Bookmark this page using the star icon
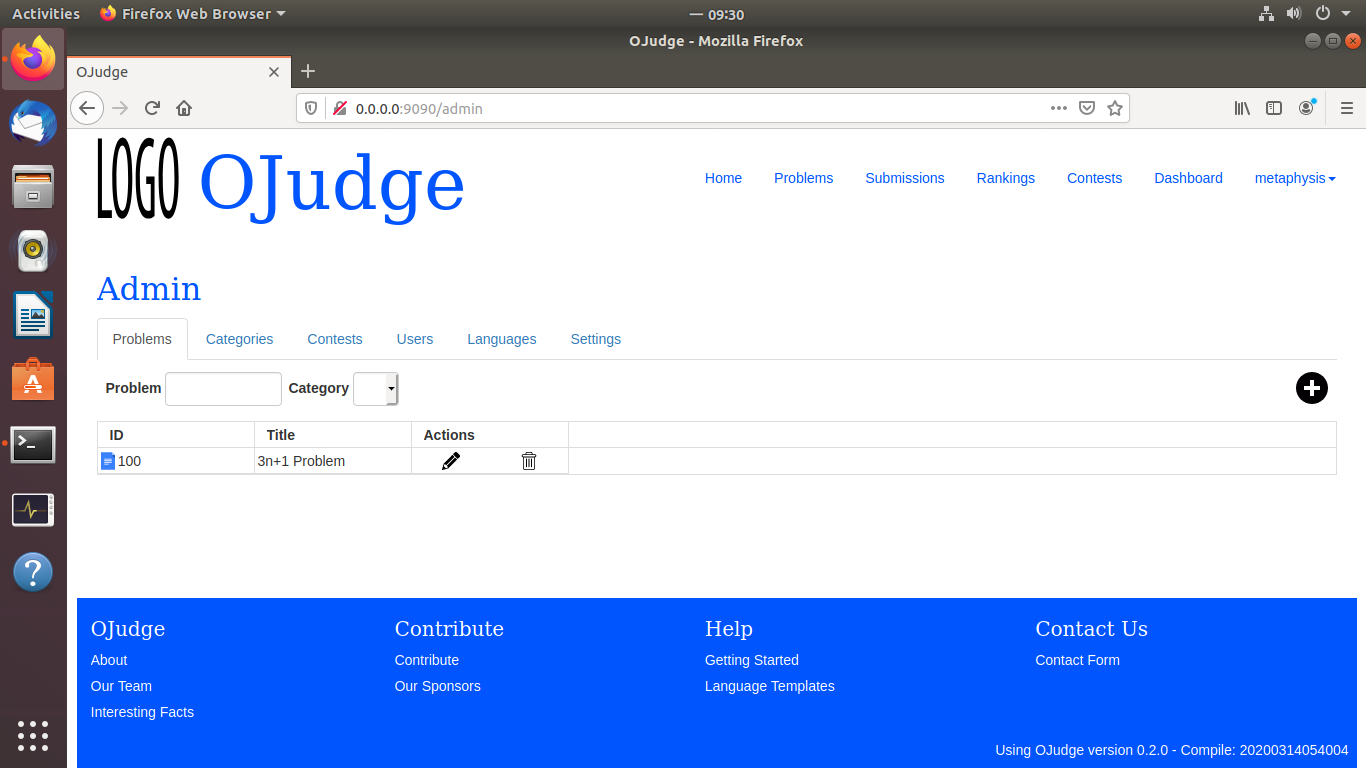1366x768 pixels. 1115,108
